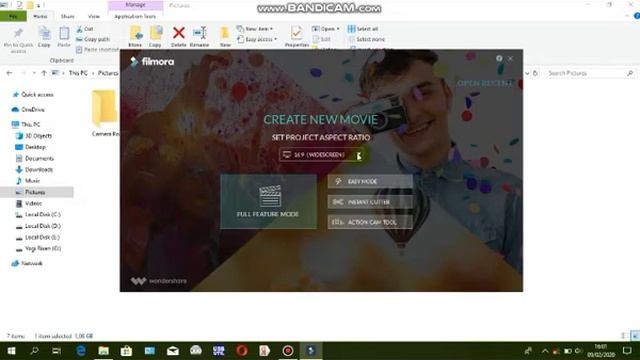Switch to the Home ribbon tab

point(40,16)
